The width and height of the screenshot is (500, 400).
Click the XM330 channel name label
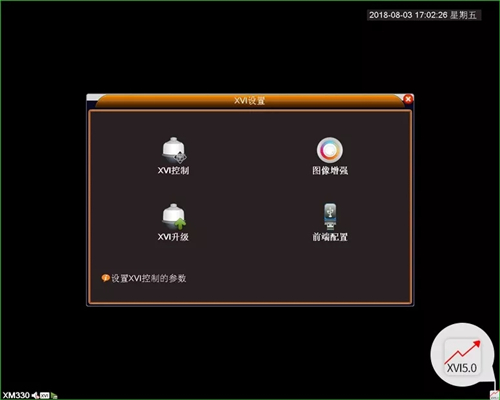(x=16, y=395)
